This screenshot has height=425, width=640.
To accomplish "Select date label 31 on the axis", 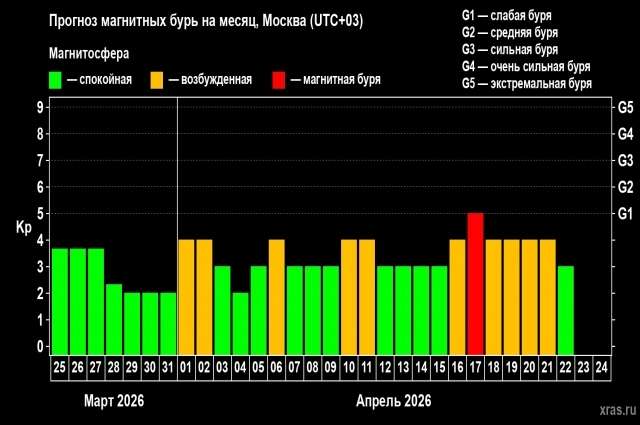I will (168, 367).
